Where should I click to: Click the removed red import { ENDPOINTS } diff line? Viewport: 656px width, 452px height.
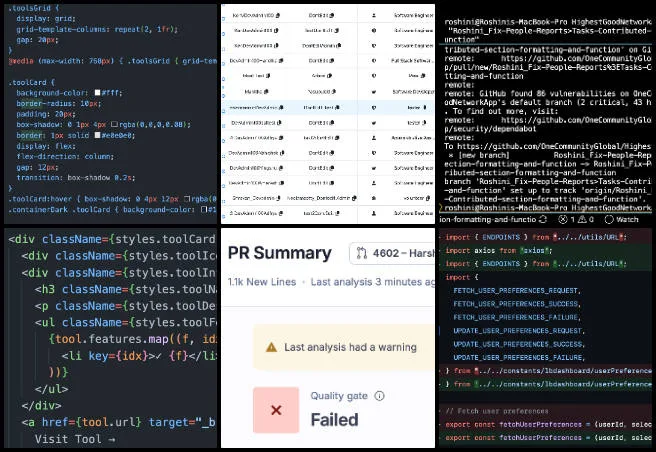pyautogui.click(x=536, y=237)
